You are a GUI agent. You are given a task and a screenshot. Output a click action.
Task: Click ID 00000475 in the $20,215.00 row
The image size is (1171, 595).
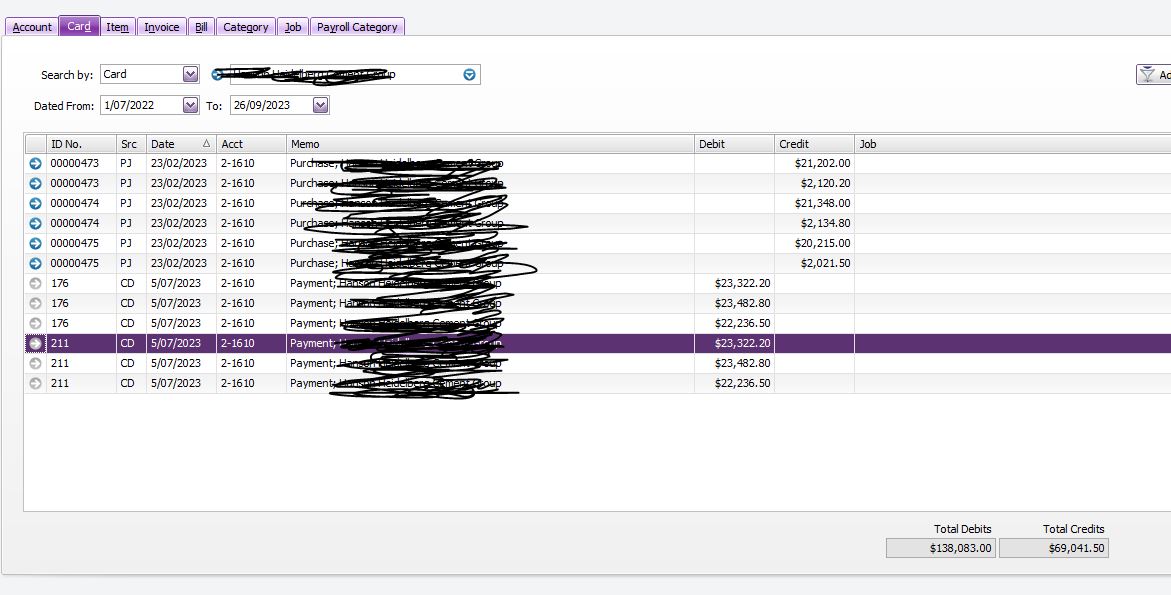75,243
